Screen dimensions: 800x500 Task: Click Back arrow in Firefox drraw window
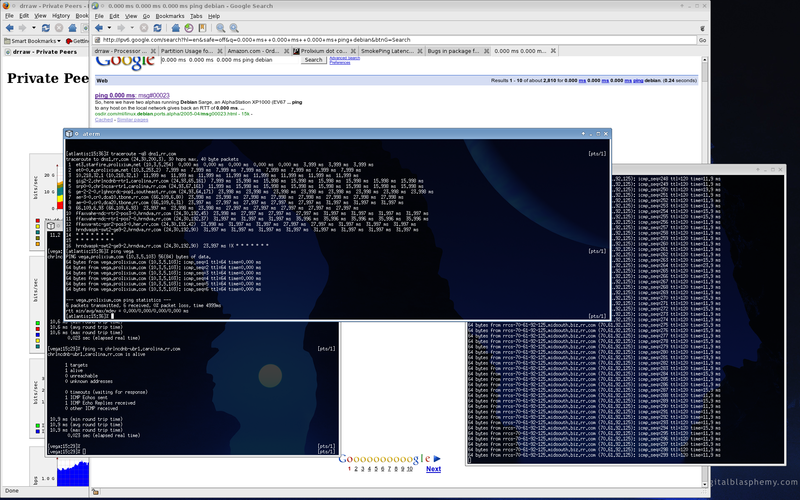9,28
